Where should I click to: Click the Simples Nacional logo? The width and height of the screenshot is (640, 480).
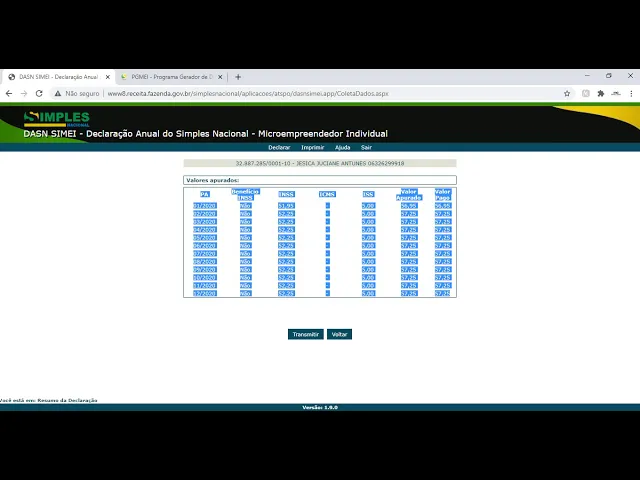[57, 119]
